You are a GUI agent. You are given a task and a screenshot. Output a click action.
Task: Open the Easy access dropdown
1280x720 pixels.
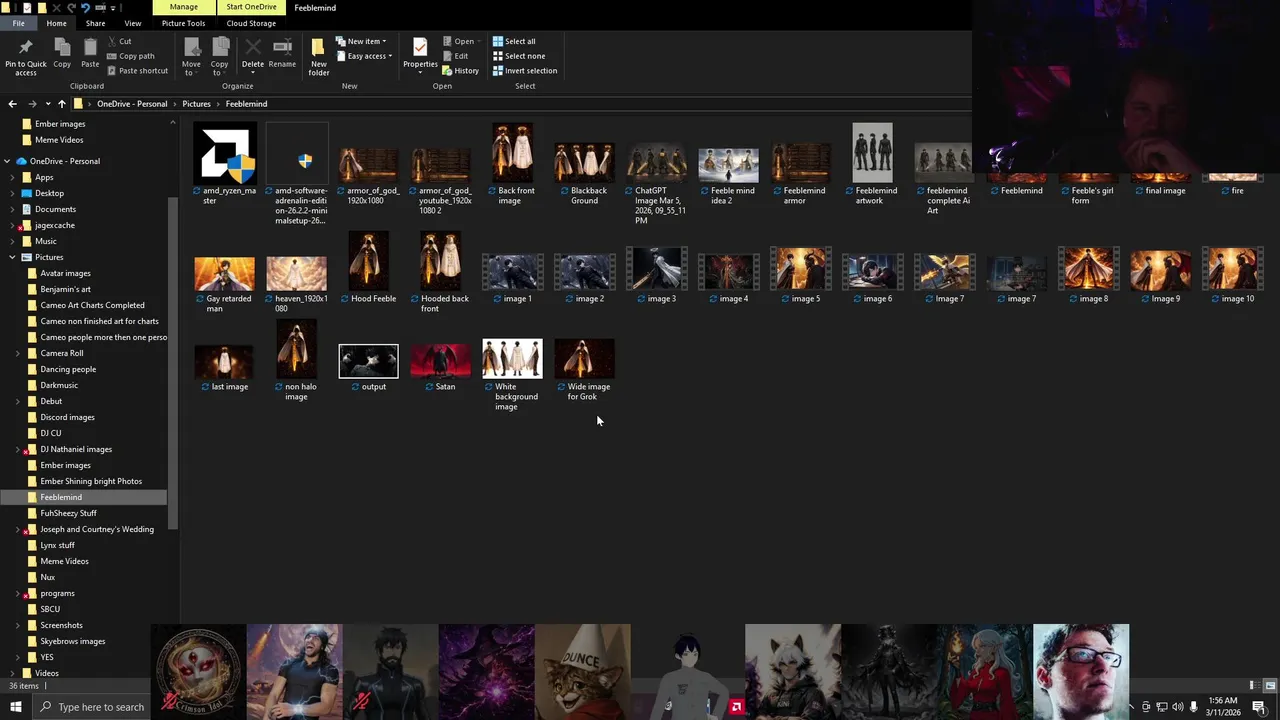pyautogui.click(x=364, y=56)
